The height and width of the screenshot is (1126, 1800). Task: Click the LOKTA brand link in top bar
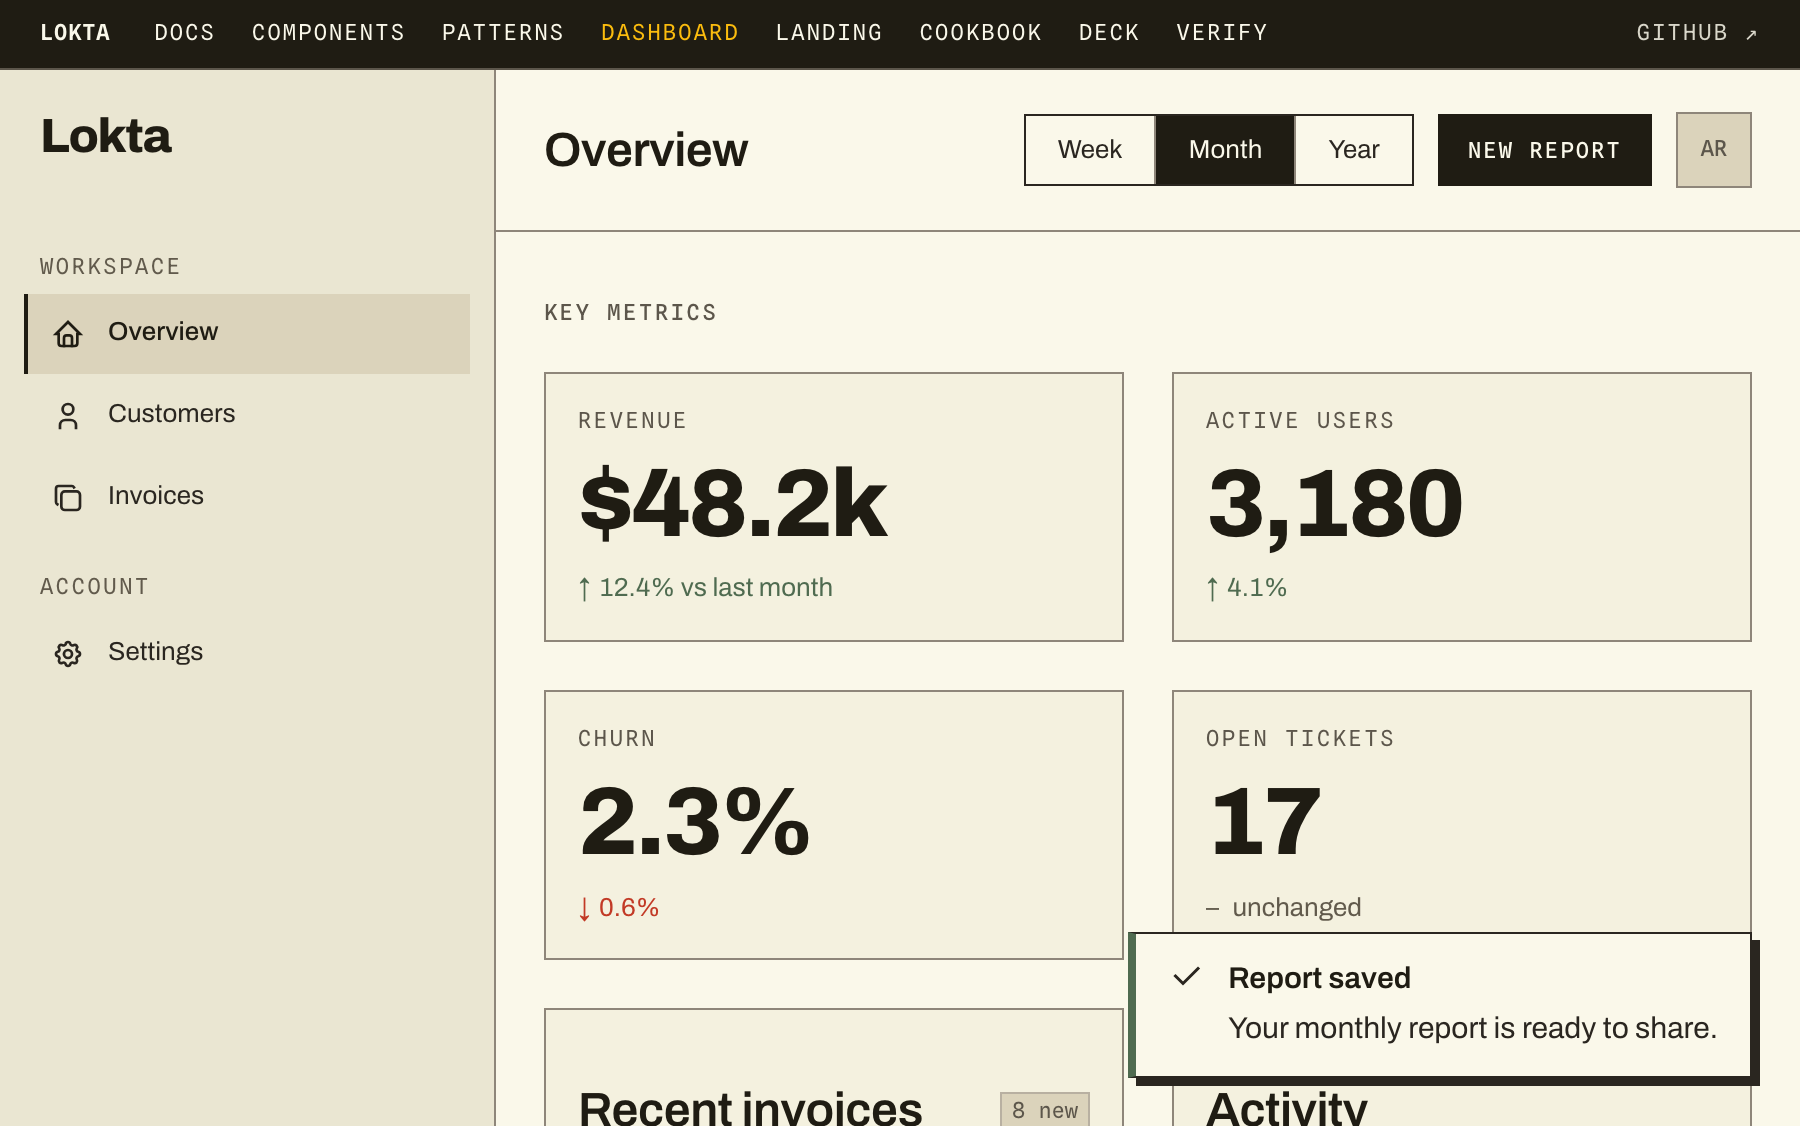tap(75, 33)
